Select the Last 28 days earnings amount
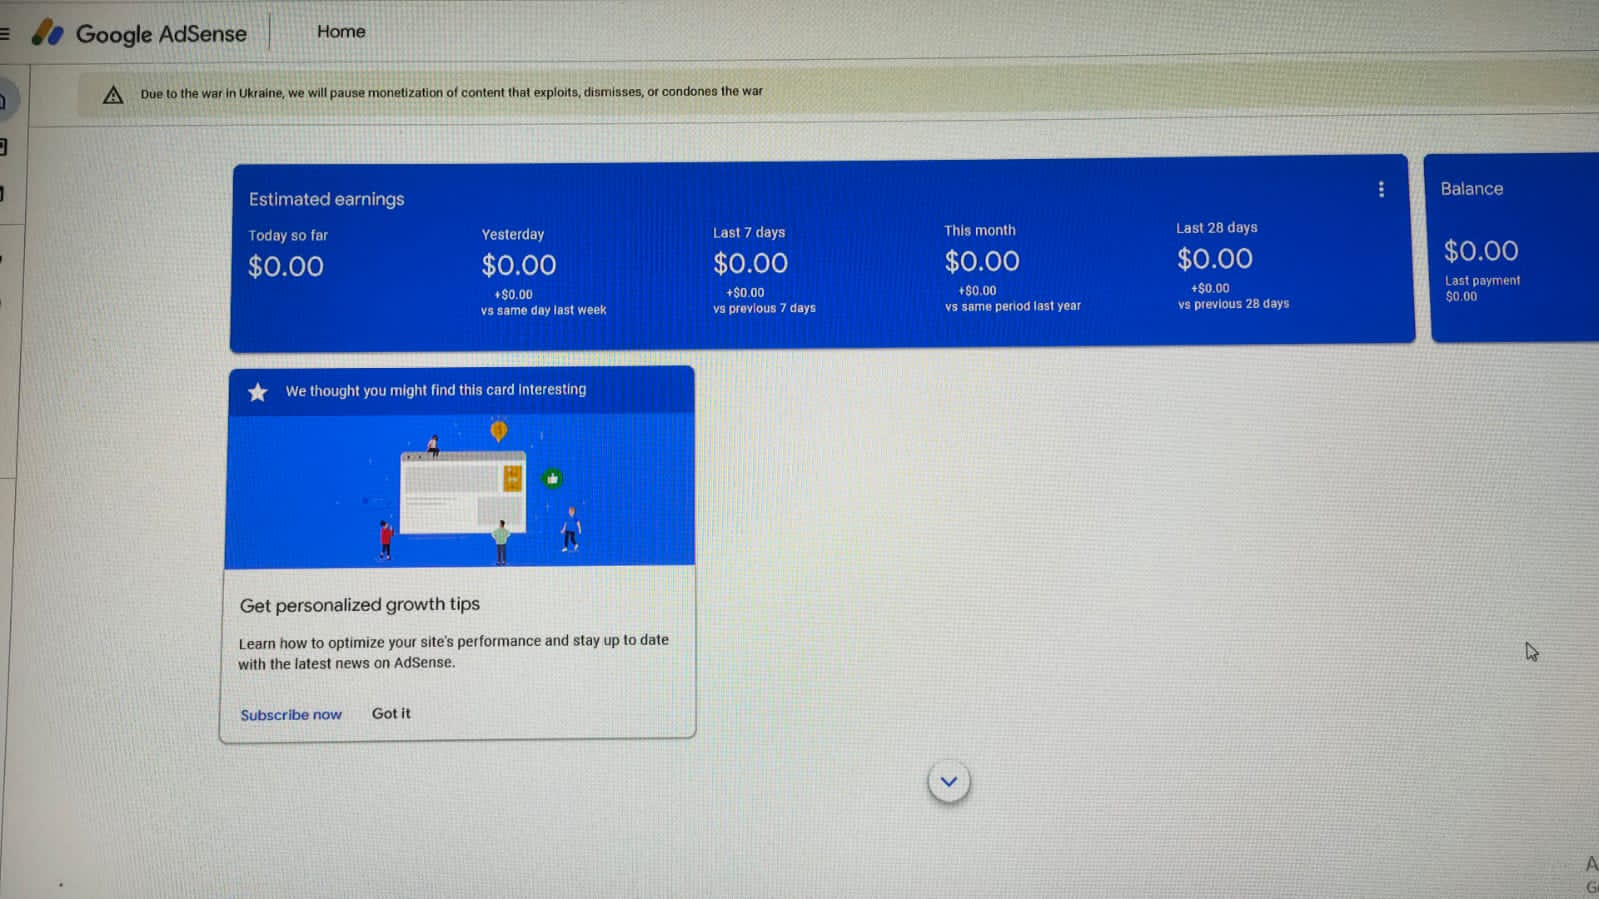The image size is (1599, 899). coord(1214,259)
